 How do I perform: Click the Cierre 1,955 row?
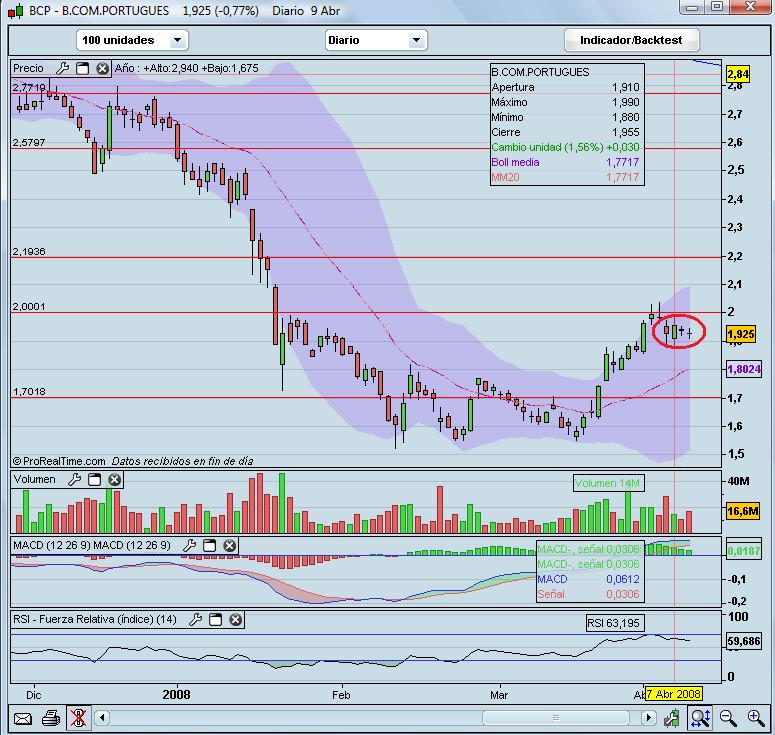(565, 132)
